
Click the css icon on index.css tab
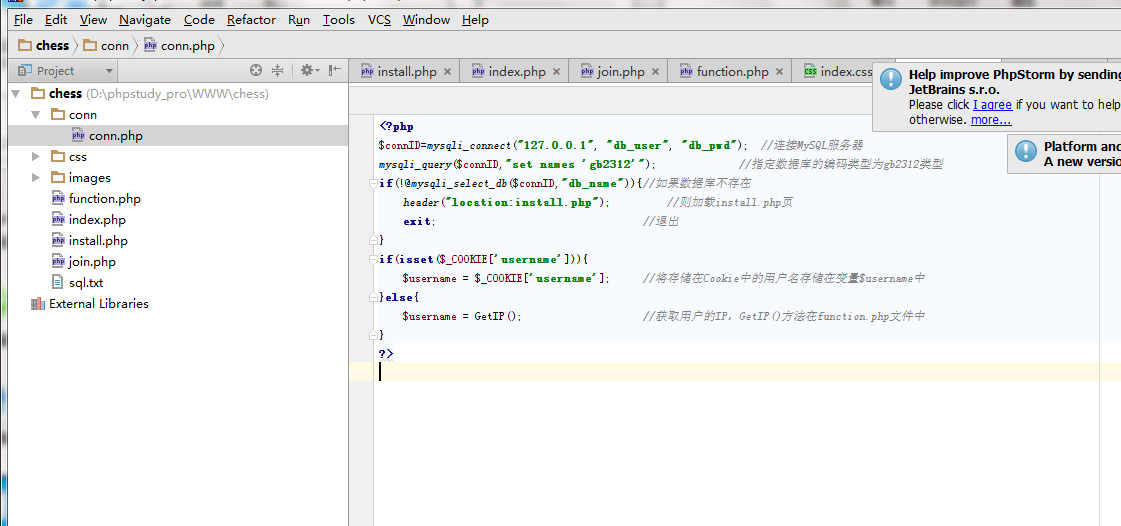tap(810, 71)
